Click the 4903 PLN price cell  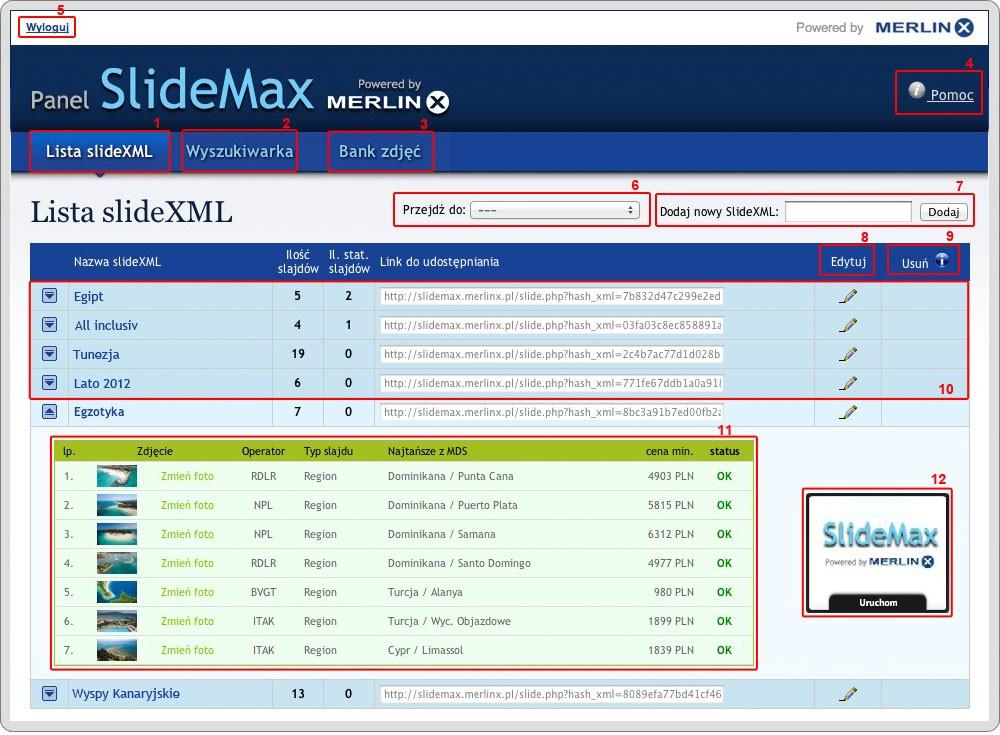pos(670,476)
